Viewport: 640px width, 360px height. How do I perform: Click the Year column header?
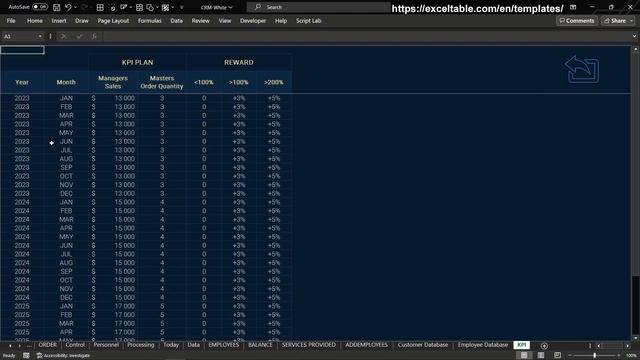coord(22,82)
